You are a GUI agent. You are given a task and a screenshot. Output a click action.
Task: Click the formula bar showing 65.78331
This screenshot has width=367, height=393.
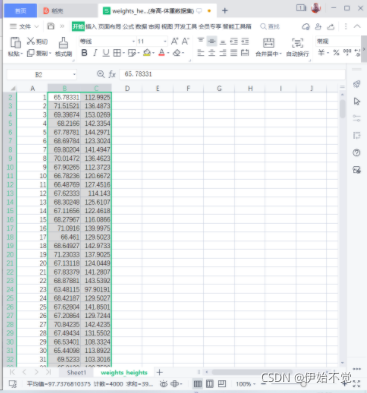click(232, 74)
